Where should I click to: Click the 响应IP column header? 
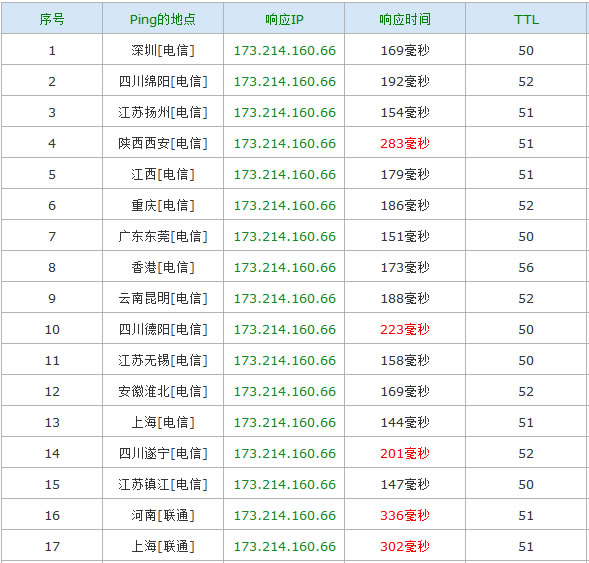click(284, 19)
